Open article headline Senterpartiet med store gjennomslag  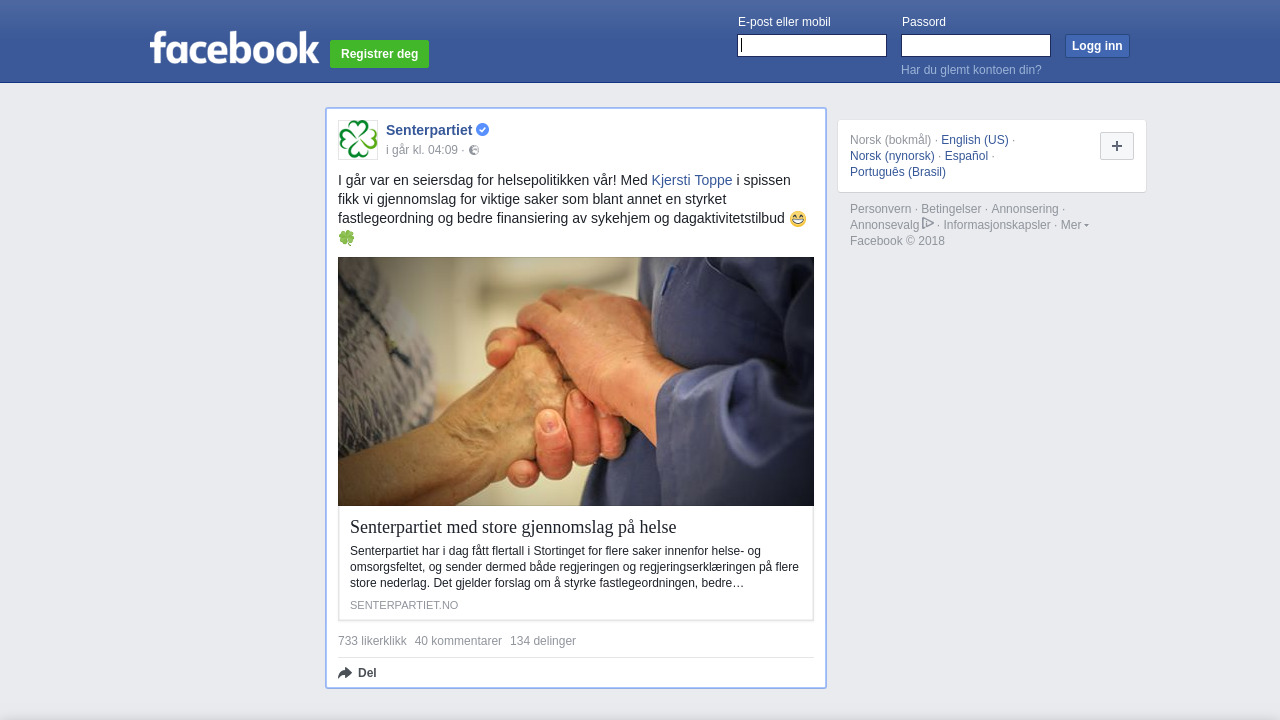point(513,527)
